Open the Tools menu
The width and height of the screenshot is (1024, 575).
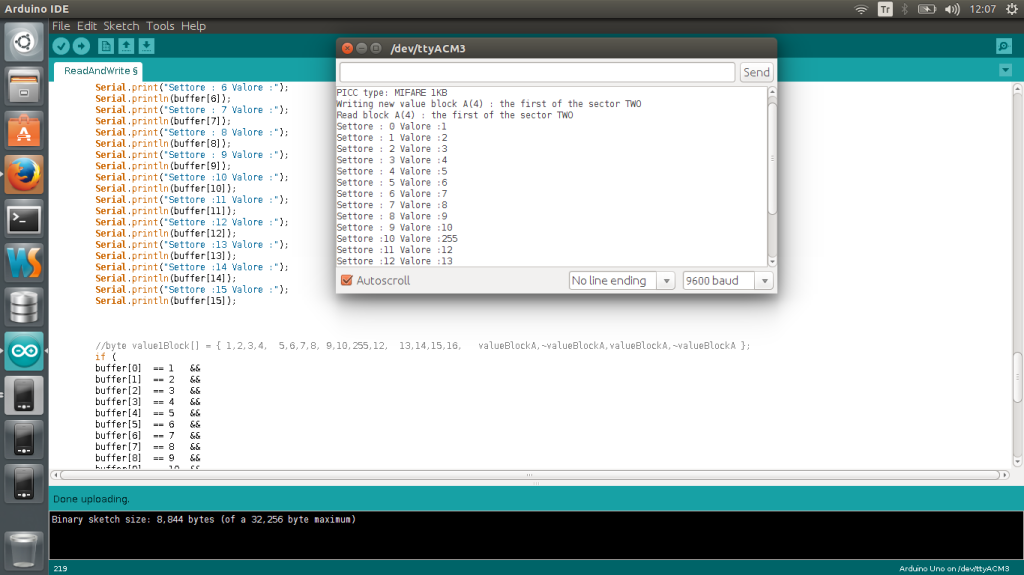160,25
